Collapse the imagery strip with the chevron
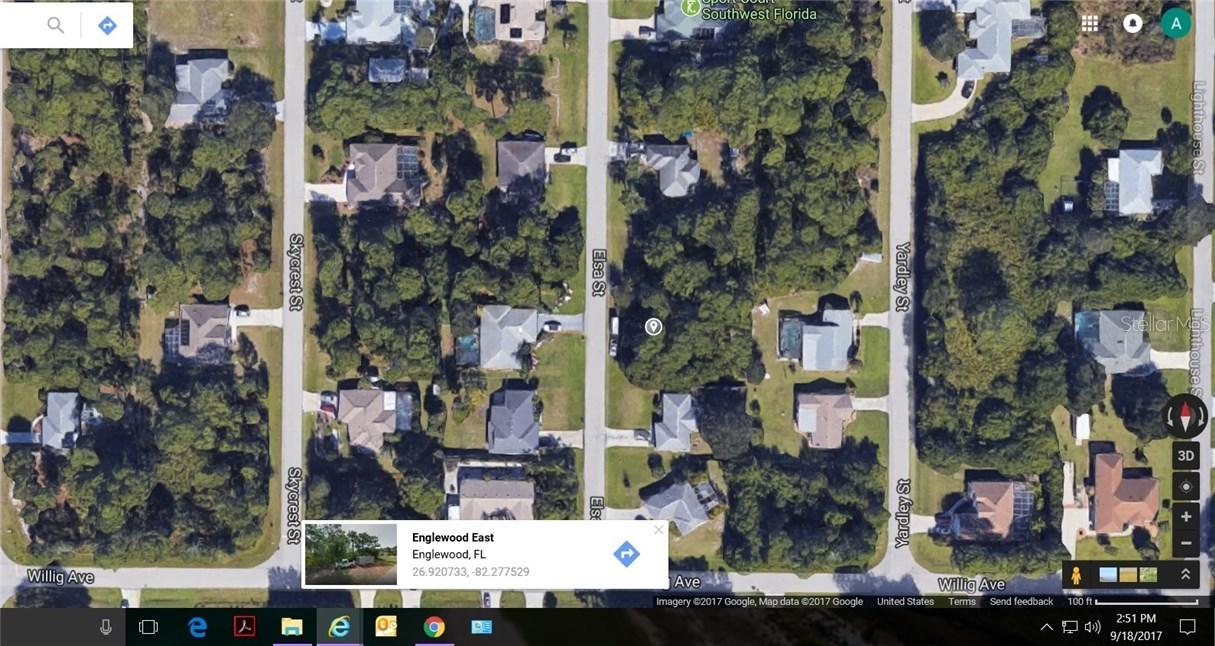 (1183, 572)
